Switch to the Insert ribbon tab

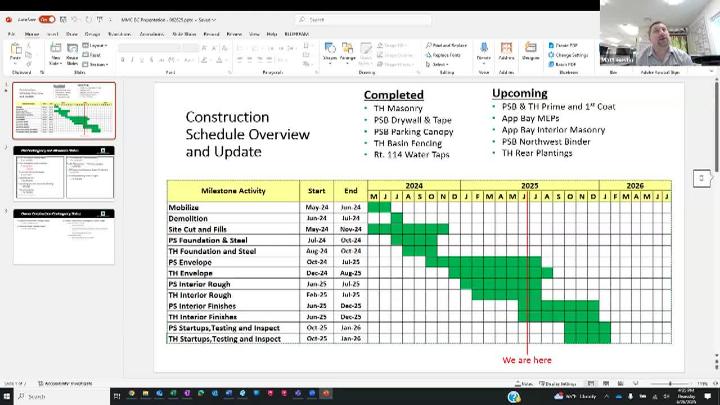point(53,34)
